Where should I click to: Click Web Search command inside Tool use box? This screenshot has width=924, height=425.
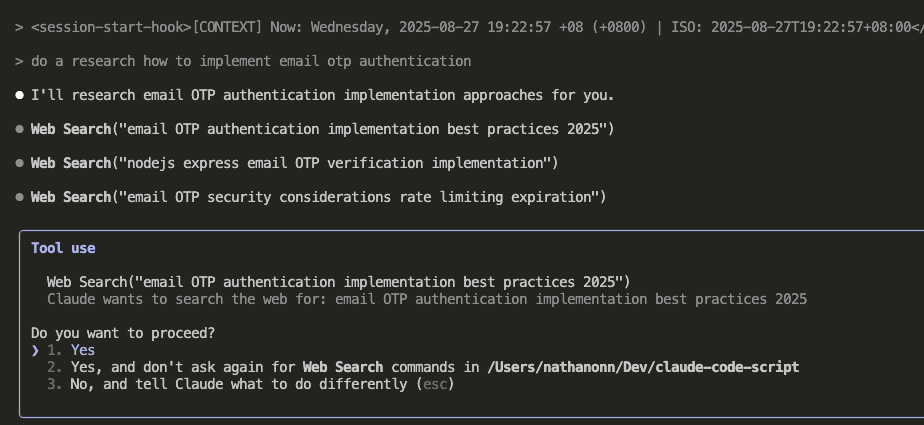(338, 282)
